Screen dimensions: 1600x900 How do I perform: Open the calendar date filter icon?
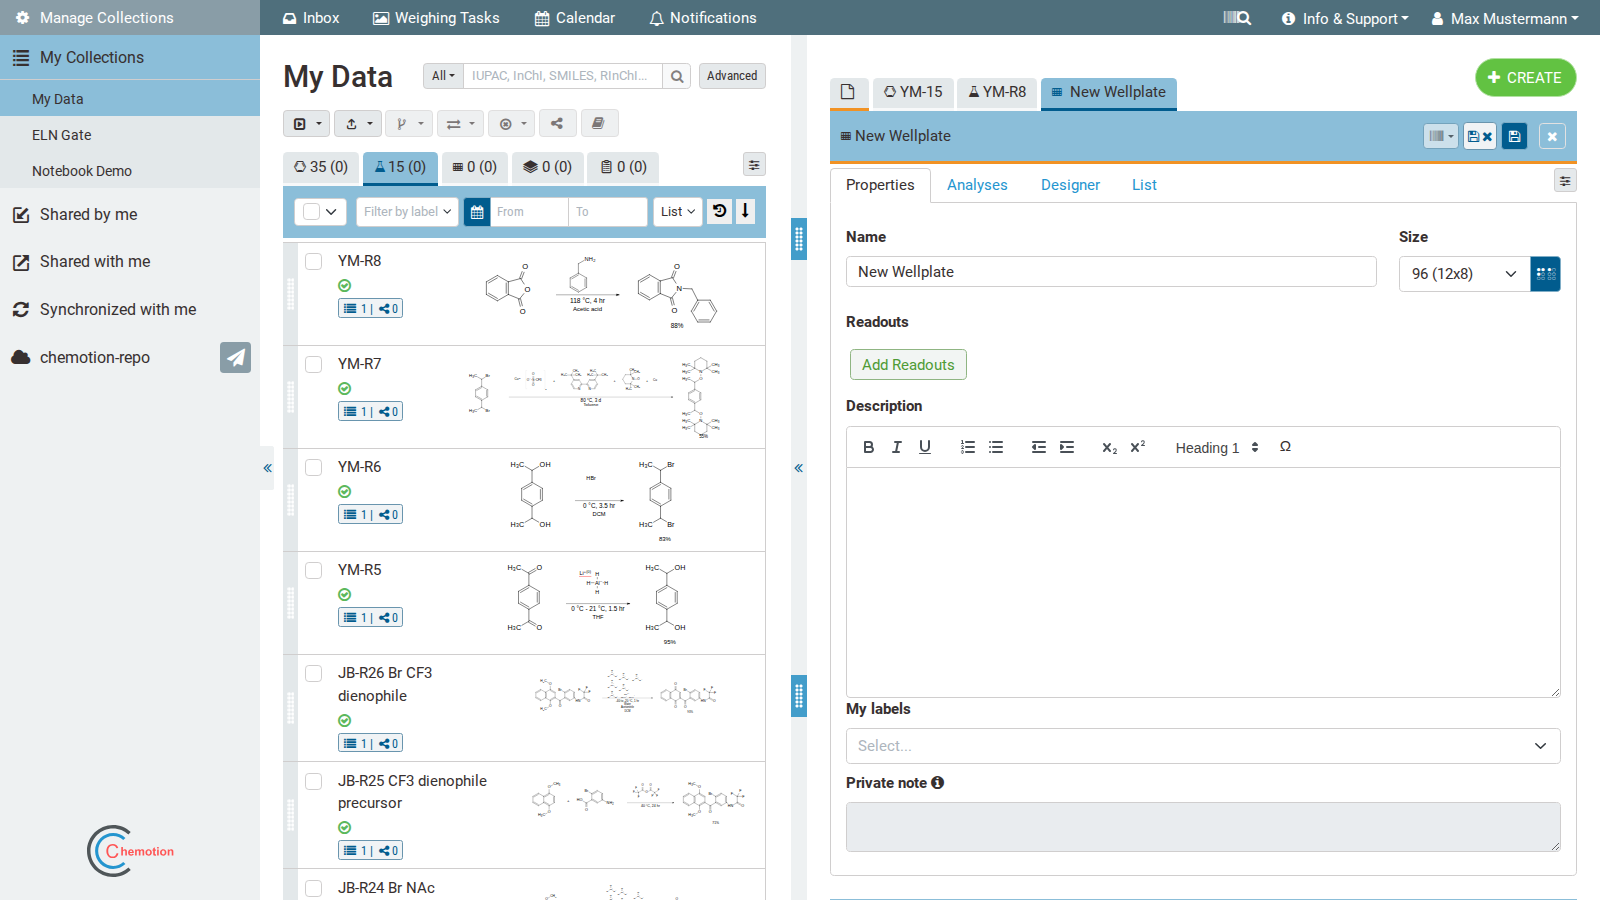[x=477, y=212]
